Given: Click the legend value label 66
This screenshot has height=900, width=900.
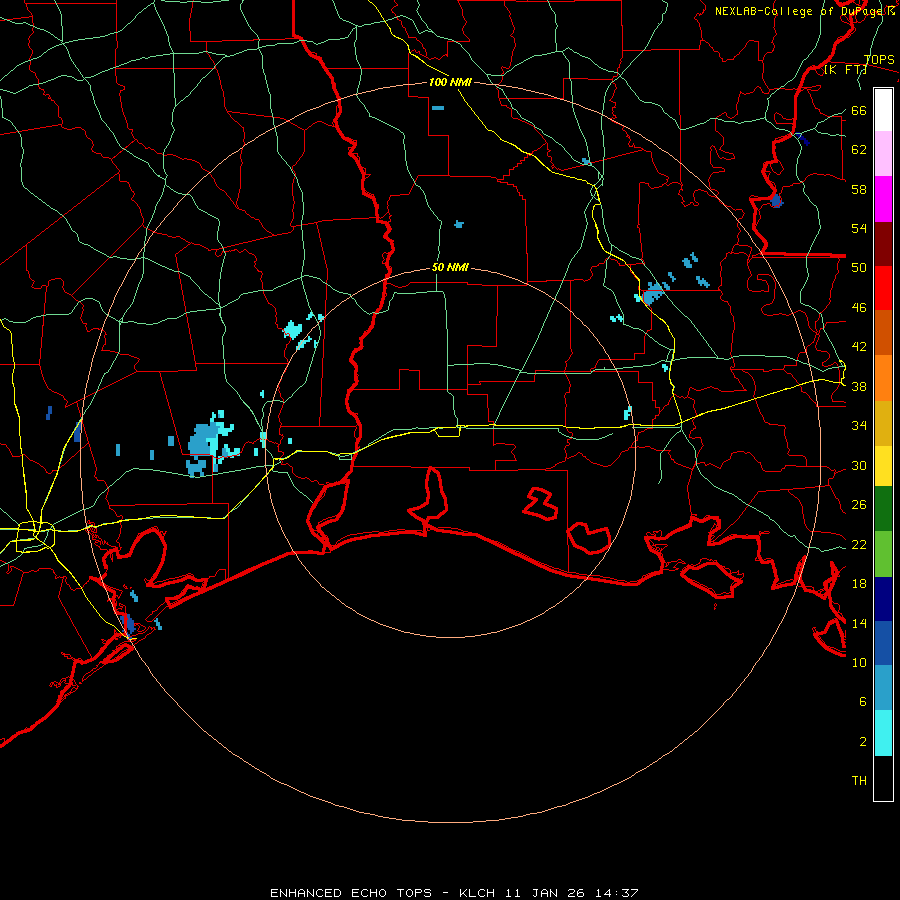Looking at the screenshot, I should click(x=859, y=110).
